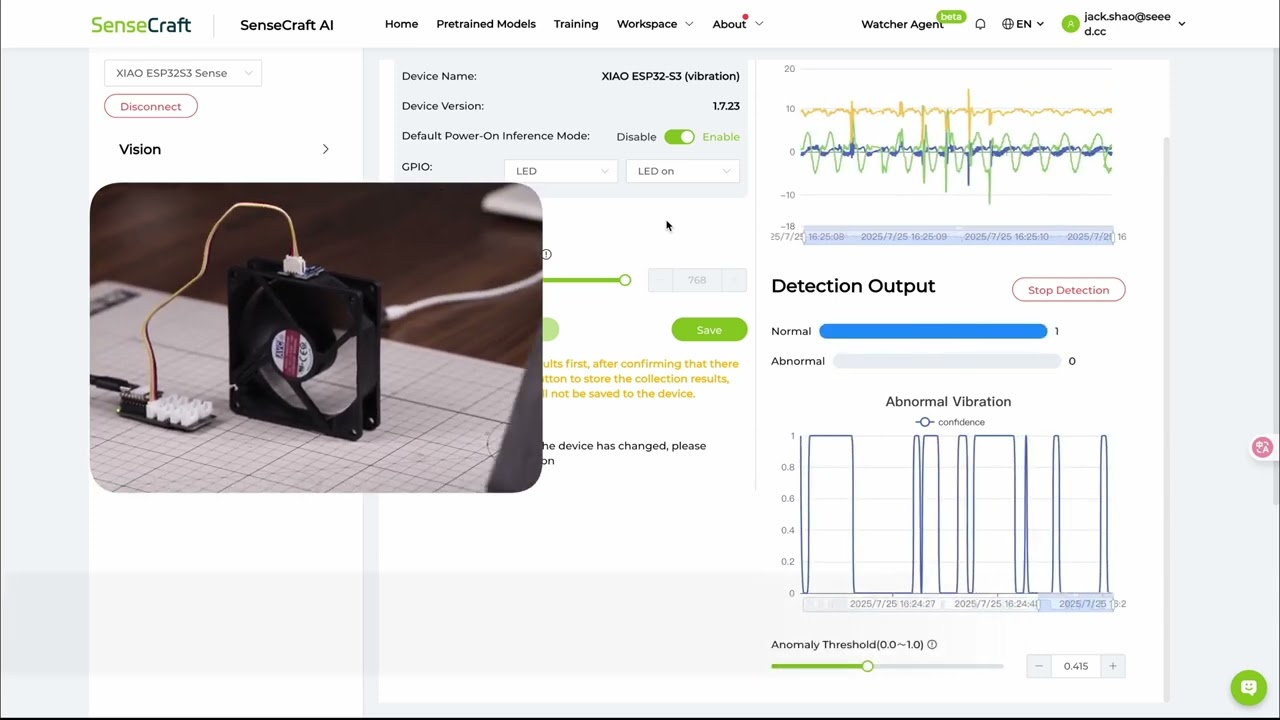Click the green slider handle near 768

[x=625, y=280]
